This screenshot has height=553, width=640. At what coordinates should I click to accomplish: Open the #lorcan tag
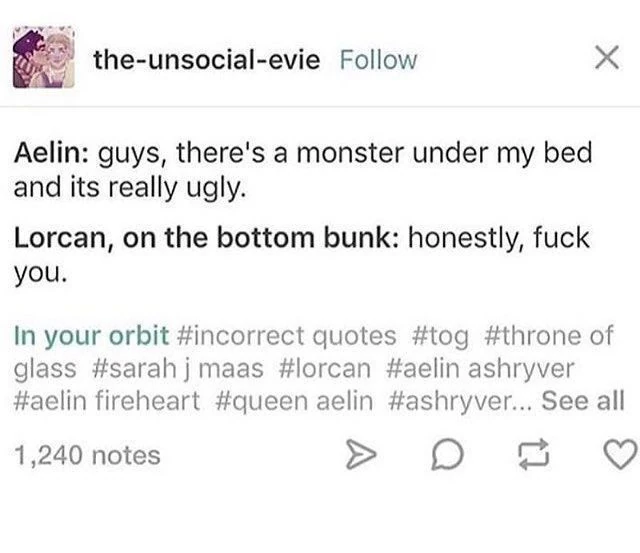(x=326, y=368)
